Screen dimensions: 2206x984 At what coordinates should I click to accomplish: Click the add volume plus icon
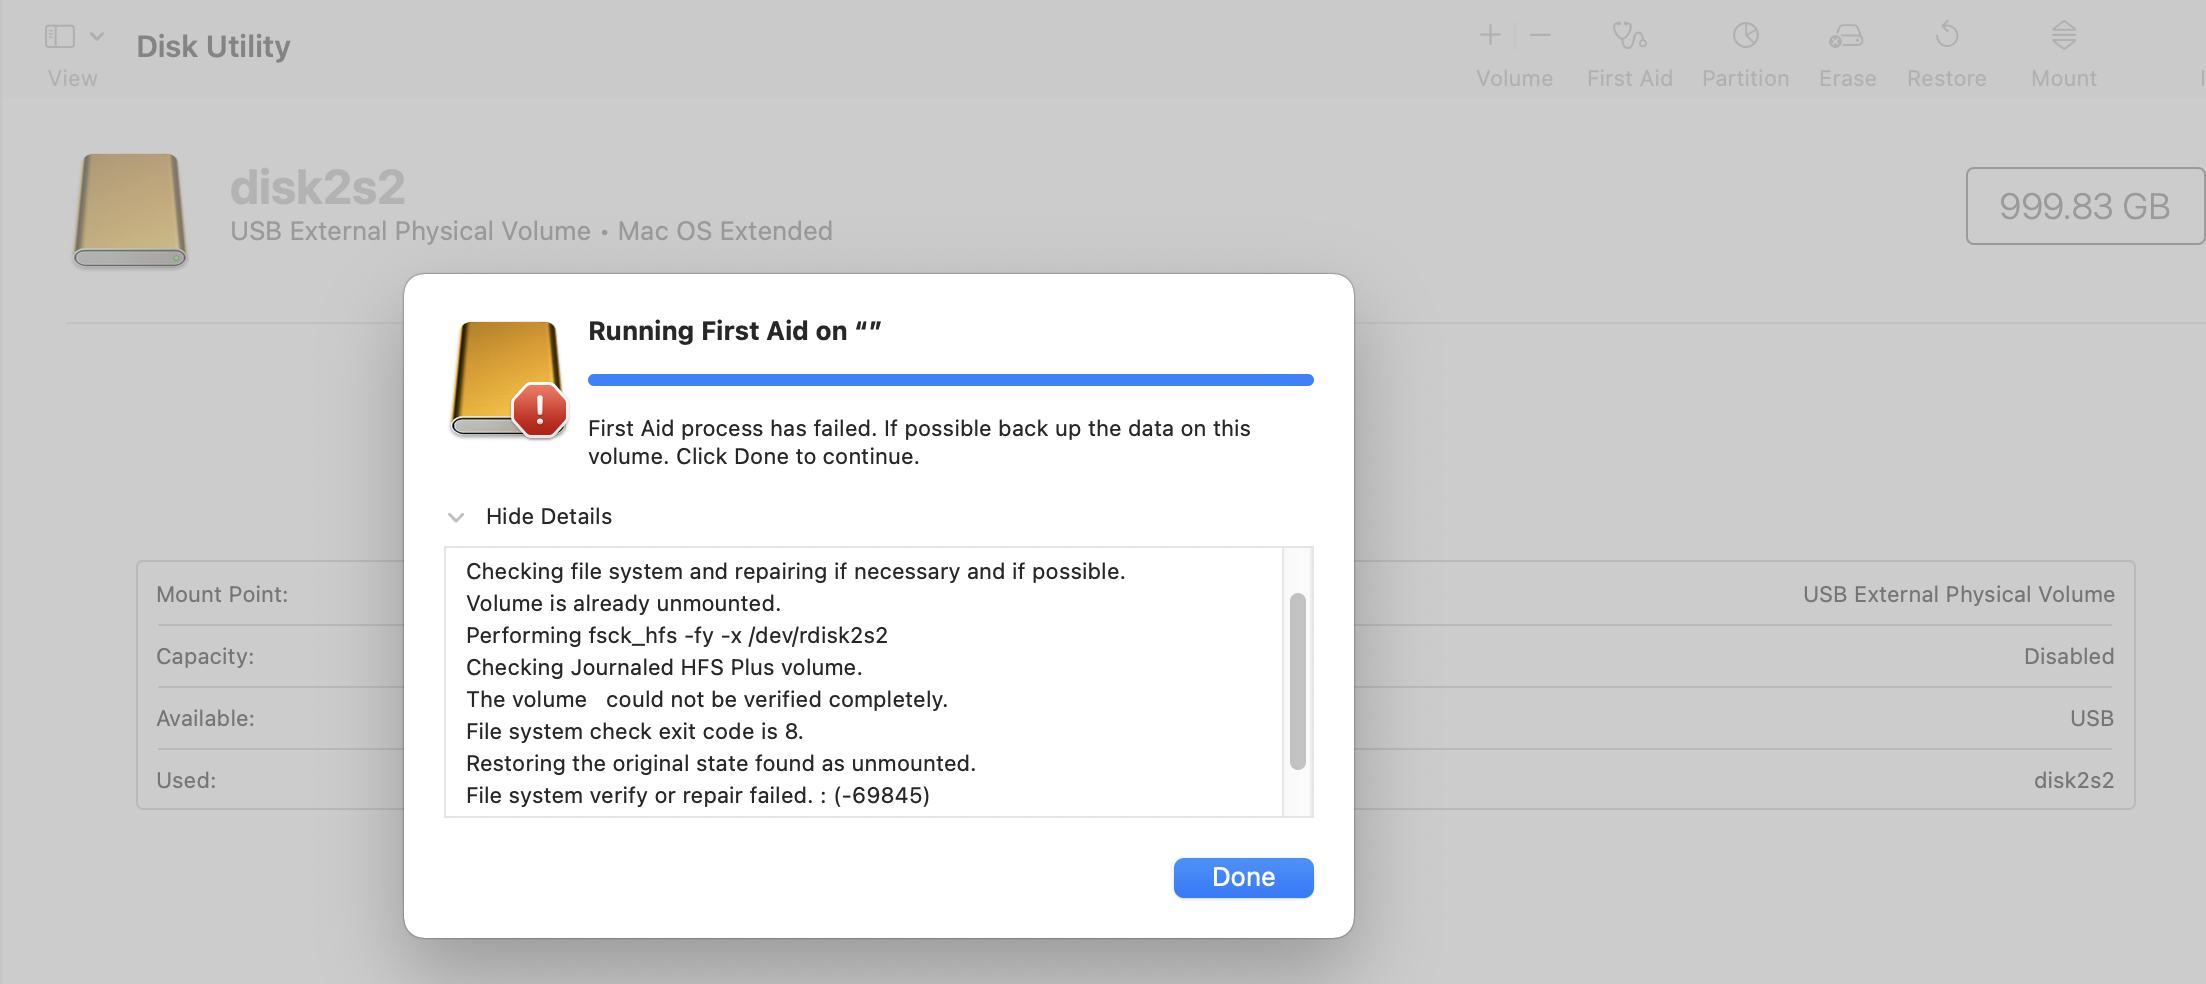pos(1490,36)
